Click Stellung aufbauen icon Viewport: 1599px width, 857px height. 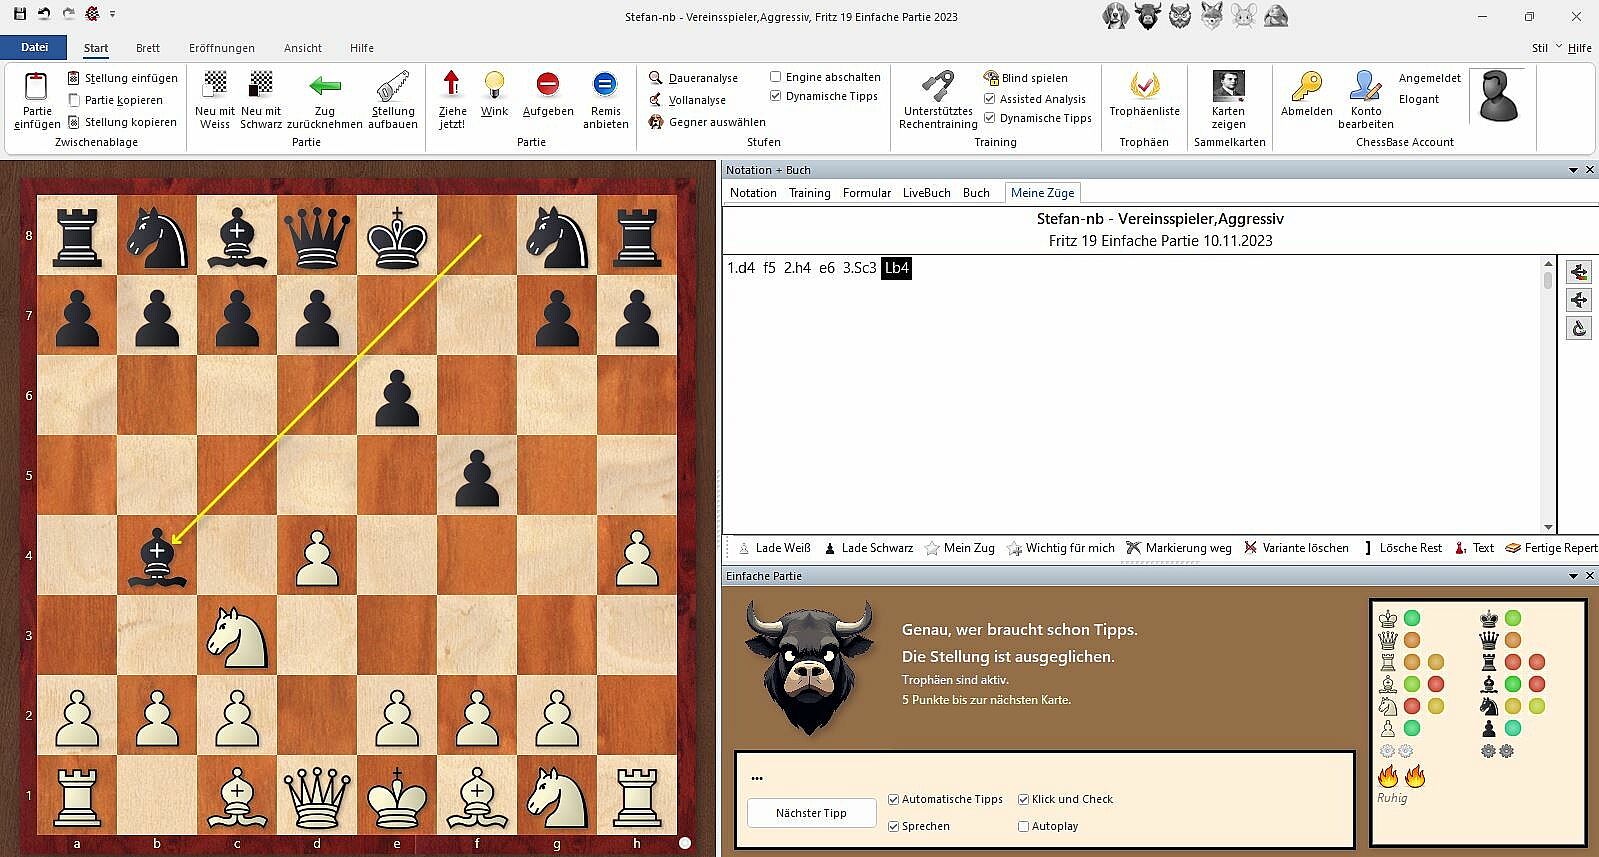pos(392,86)
